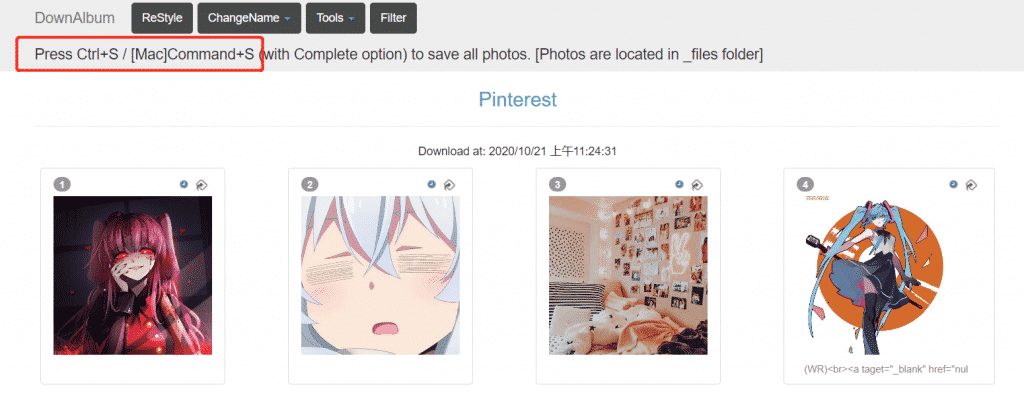Click the share arrow icon on photo 2
Screen dimensions: 1024x395
[449, 185]
